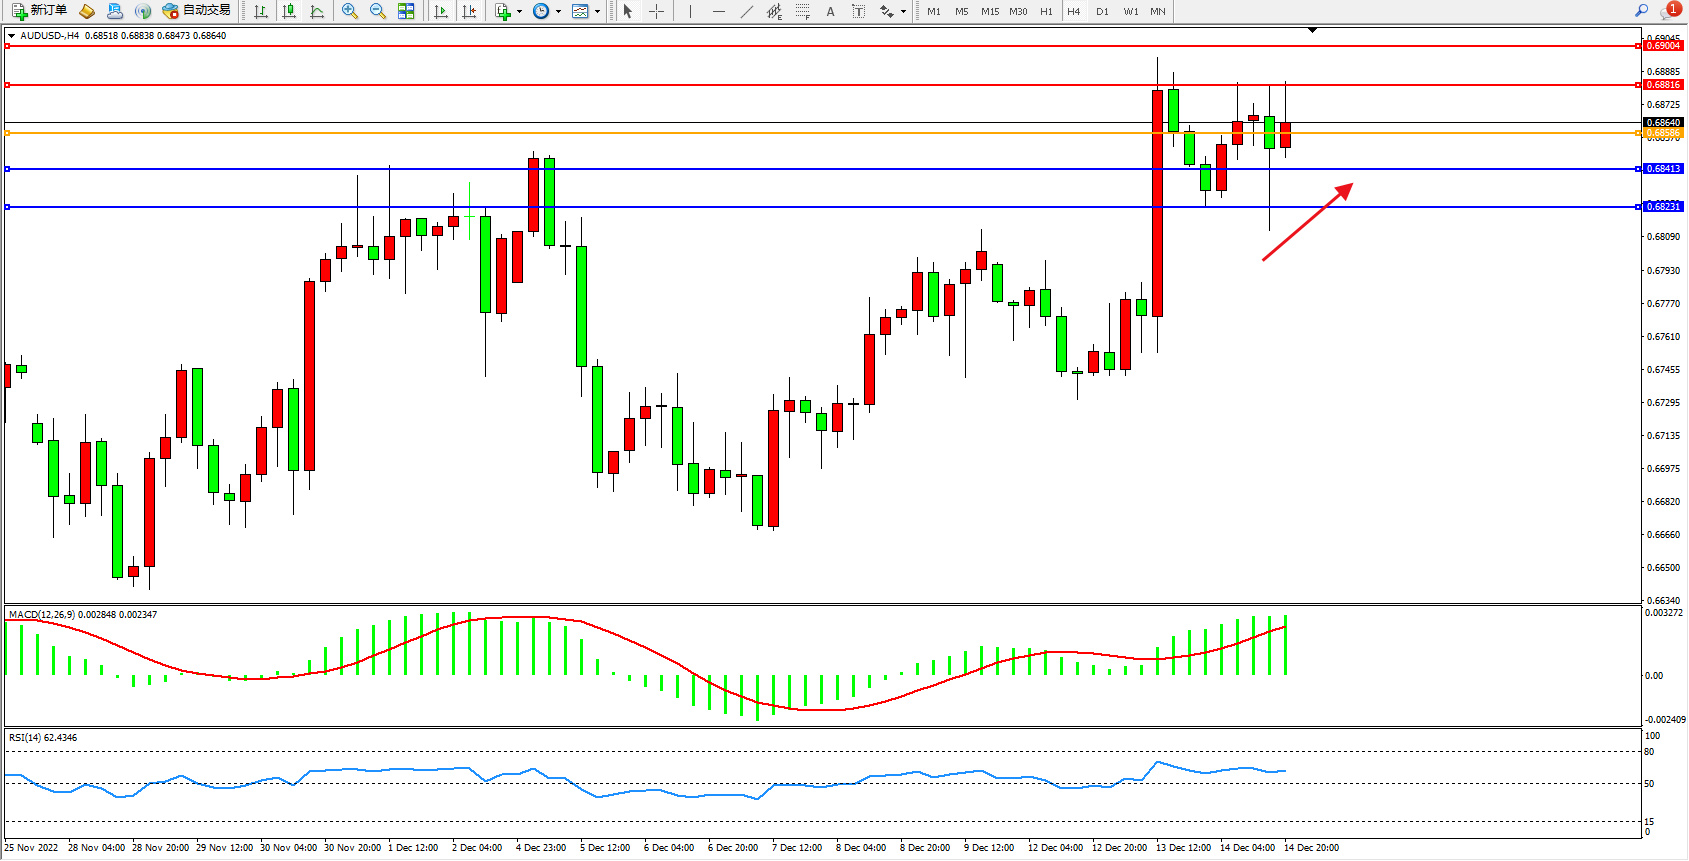
Task: Select the Fibonacci retracement tool
Action: [x=802, y=11]
